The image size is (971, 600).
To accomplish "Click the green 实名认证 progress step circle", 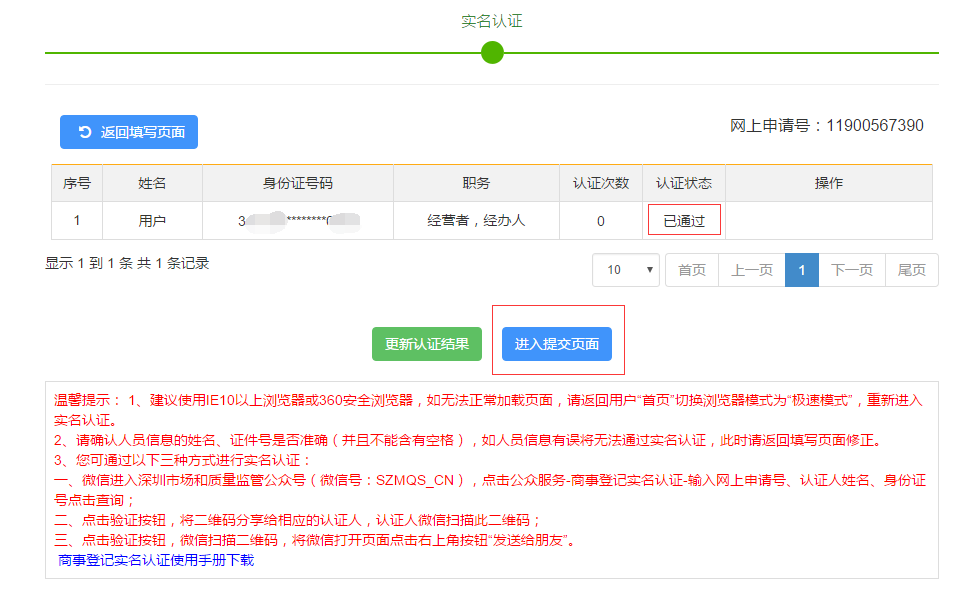I will [x=492, y=52].
